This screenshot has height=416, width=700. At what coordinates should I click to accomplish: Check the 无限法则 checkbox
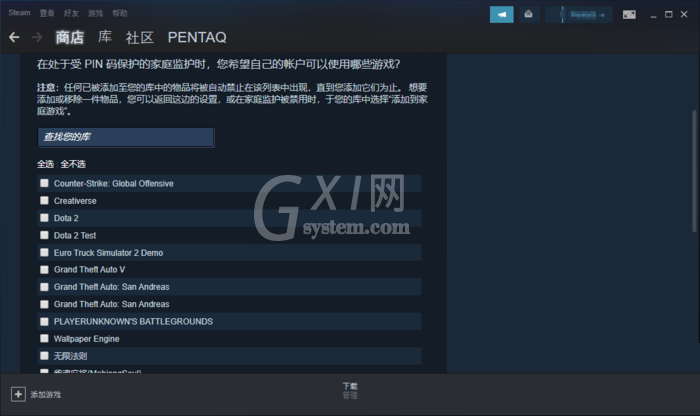pyautogui.click(x=44, y=356)
